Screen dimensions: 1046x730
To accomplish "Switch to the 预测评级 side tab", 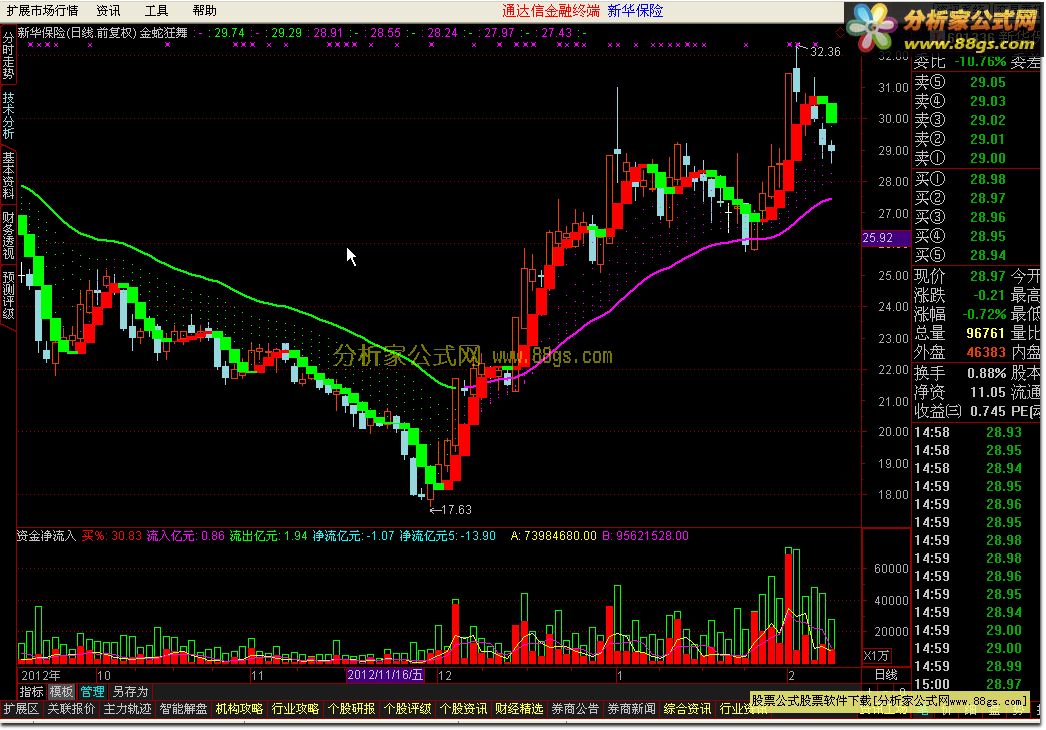I will pyautogui.click(x=8, y=295).
